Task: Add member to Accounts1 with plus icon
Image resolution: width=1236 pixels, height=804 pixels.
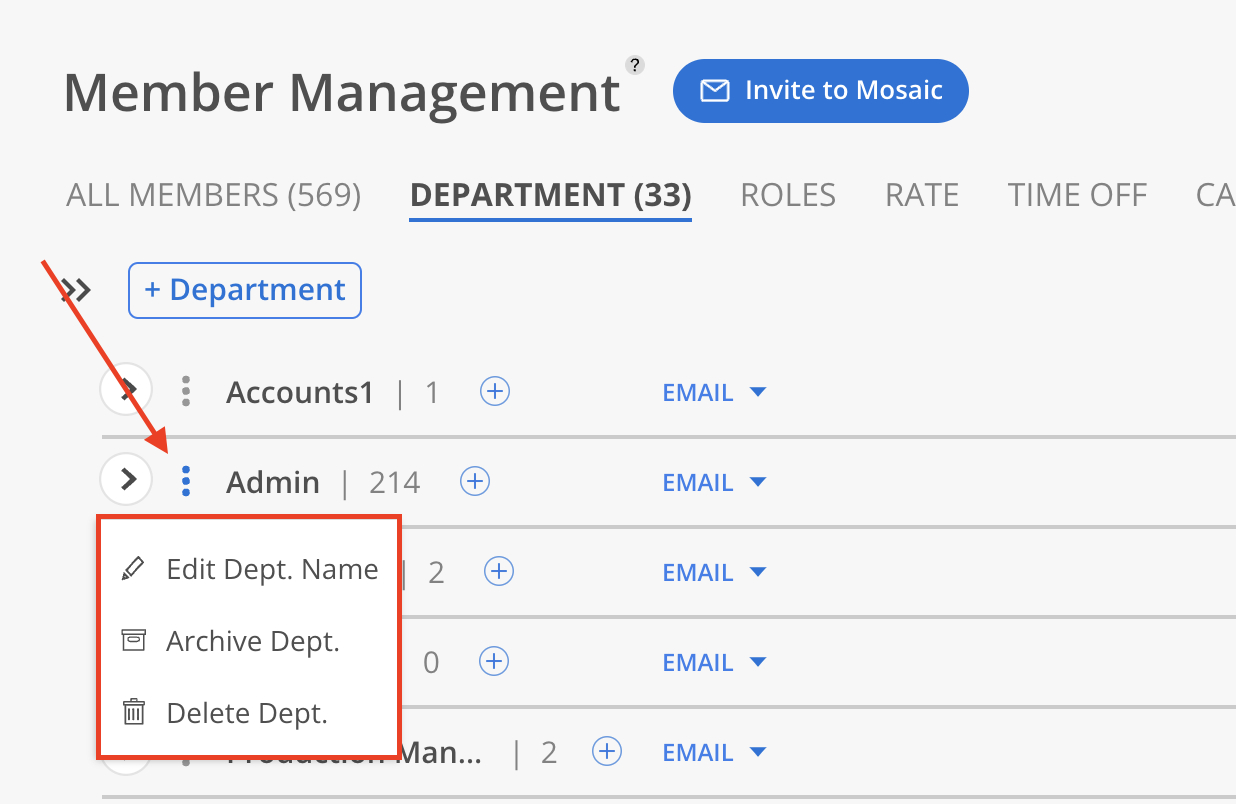Action: pos(495,391)
